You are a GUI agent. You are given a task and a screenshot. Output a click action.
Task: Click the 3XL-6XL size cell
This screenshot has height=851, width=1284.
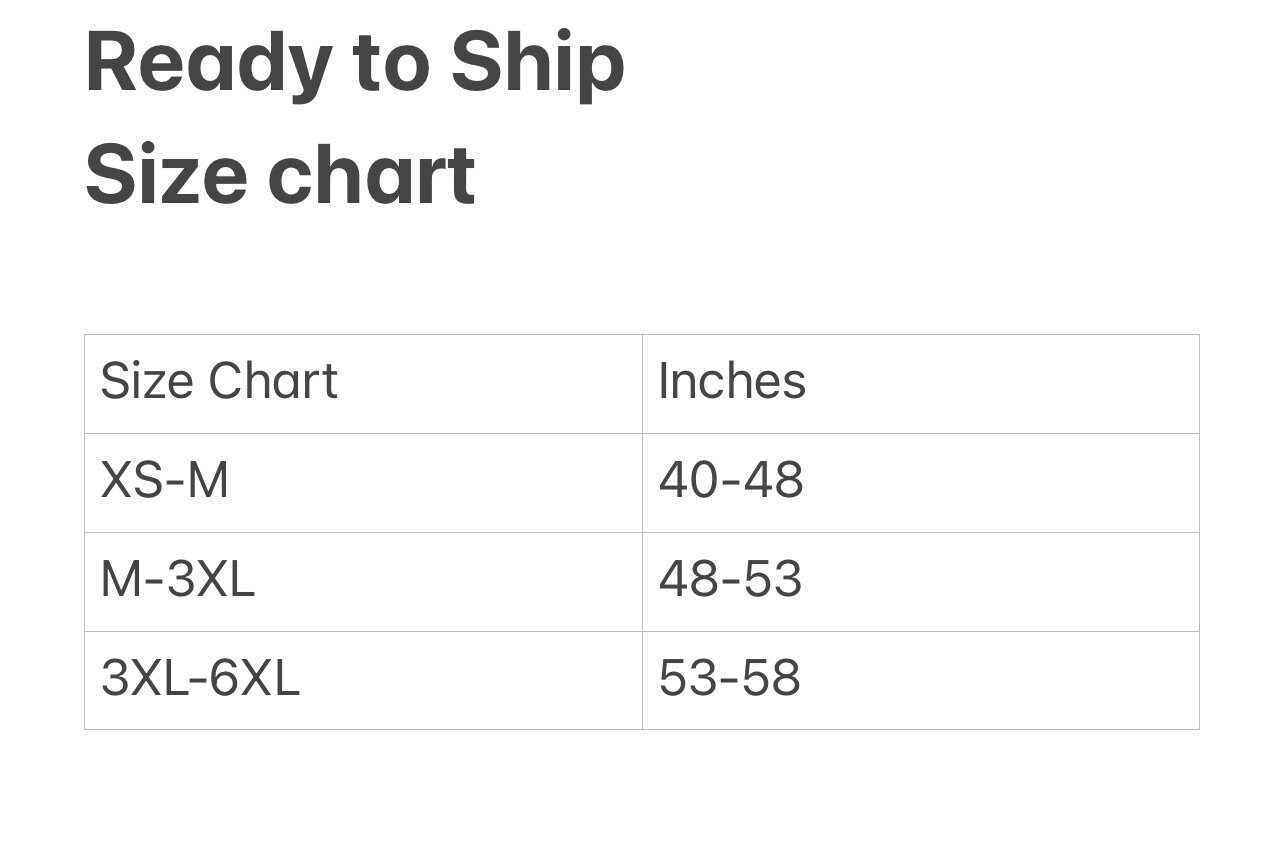[x=363, y=680]
